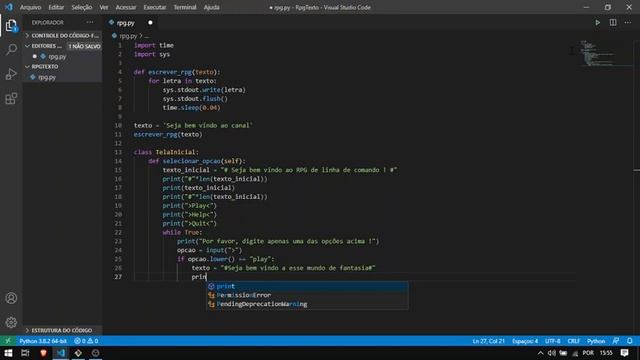Click Ln 27, Col 21 position indicator
This screenshot has height=360, width=640.
(x=489, y=341)
